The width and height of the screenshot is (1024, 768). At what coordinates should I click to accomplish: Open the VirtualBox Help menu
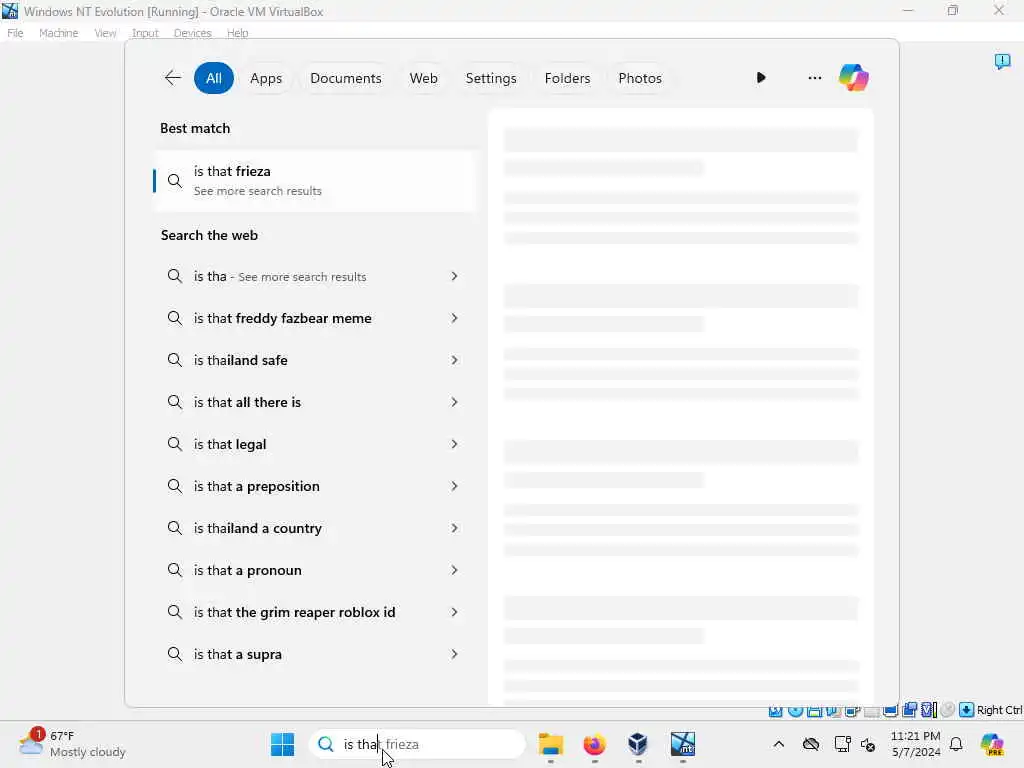pos(238,33)
